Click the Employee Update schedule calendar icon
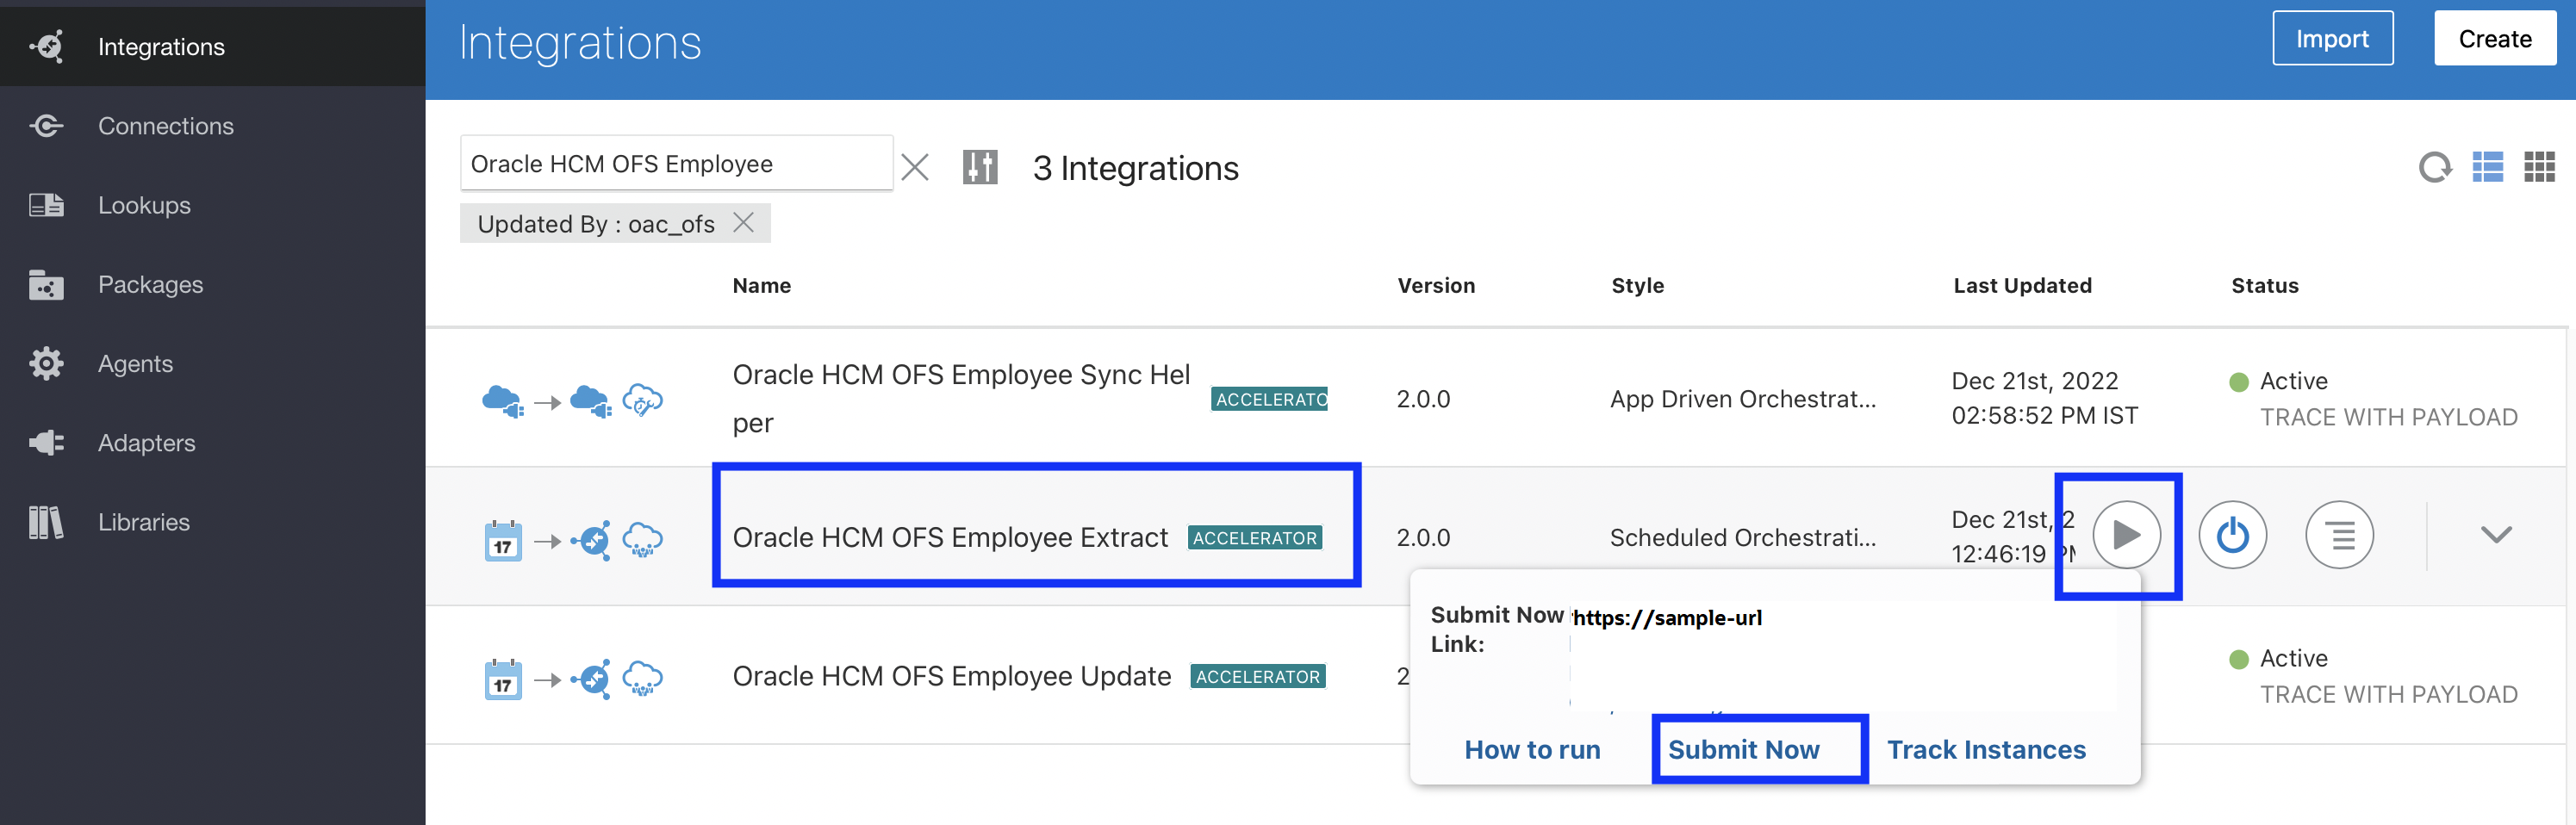The image size is (2576, 825). (503, 679)
